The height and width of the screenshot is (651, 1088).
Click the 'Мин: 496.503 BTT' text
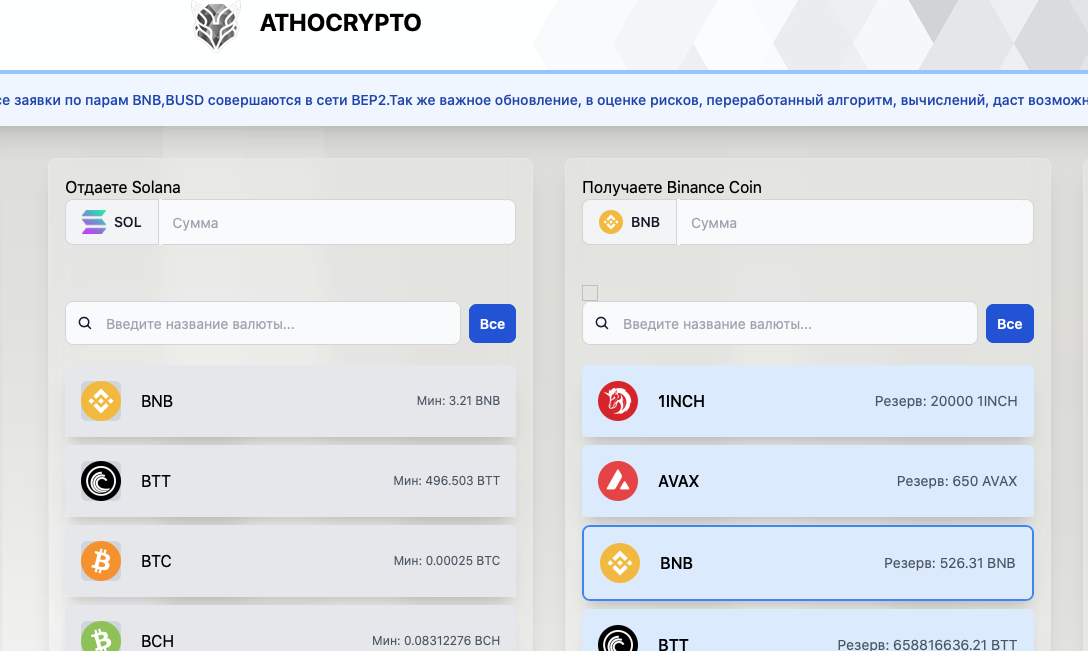click(446, 480)
